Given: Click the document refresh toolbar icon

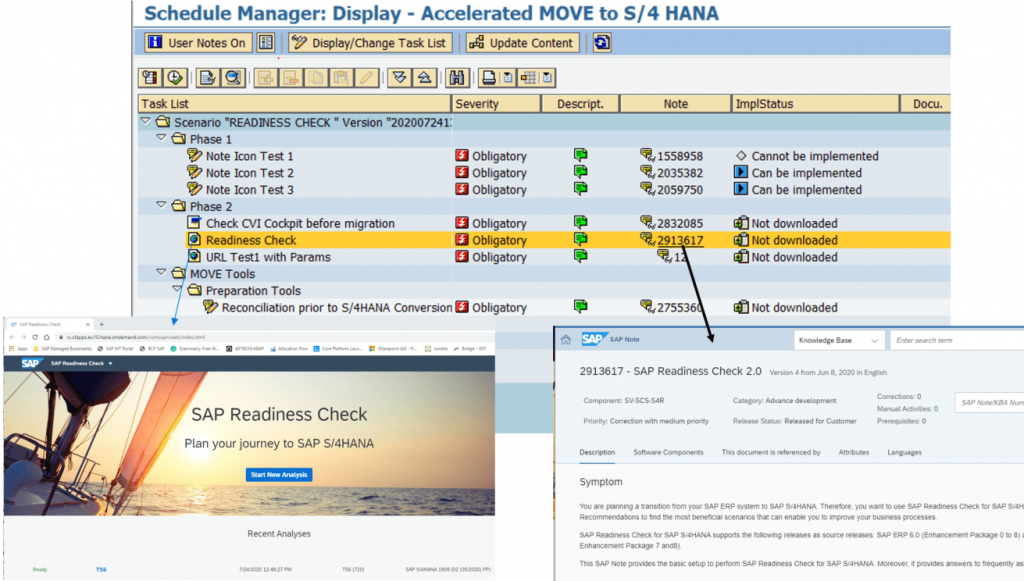Looking at the screenshot, I should [208, 78].
